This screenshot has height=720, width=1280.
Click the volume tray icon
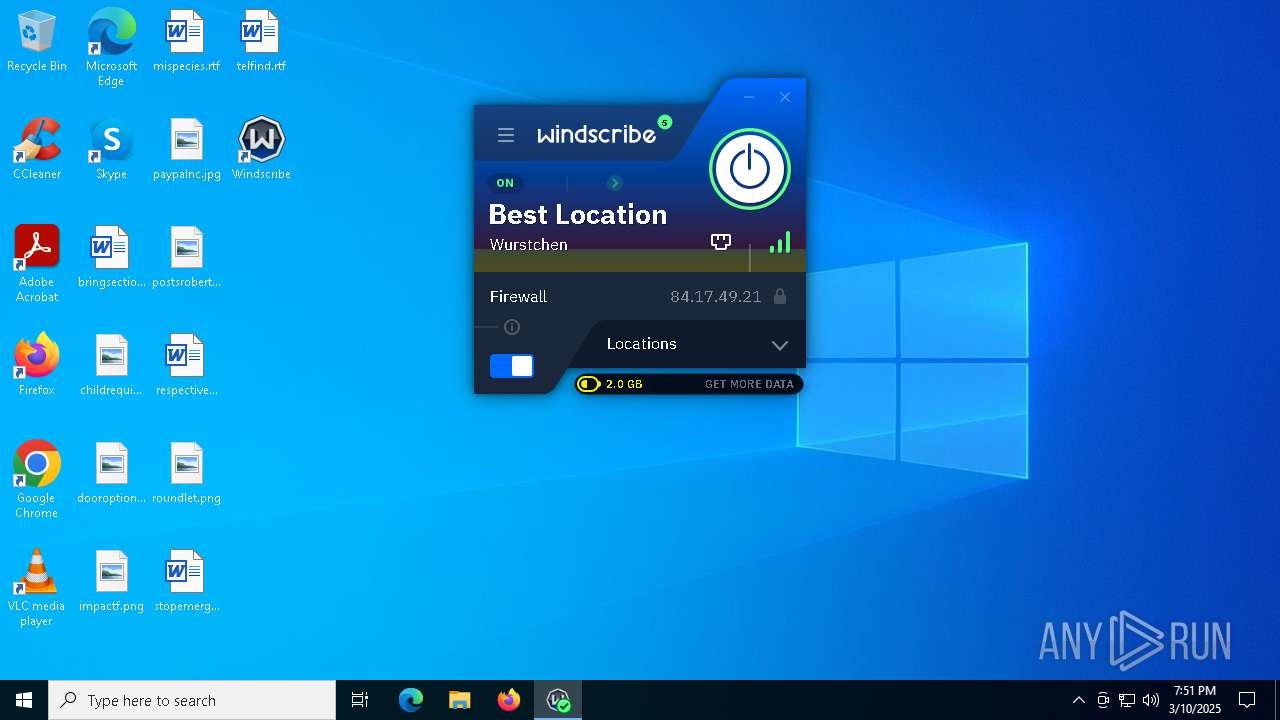(1151, 700)
